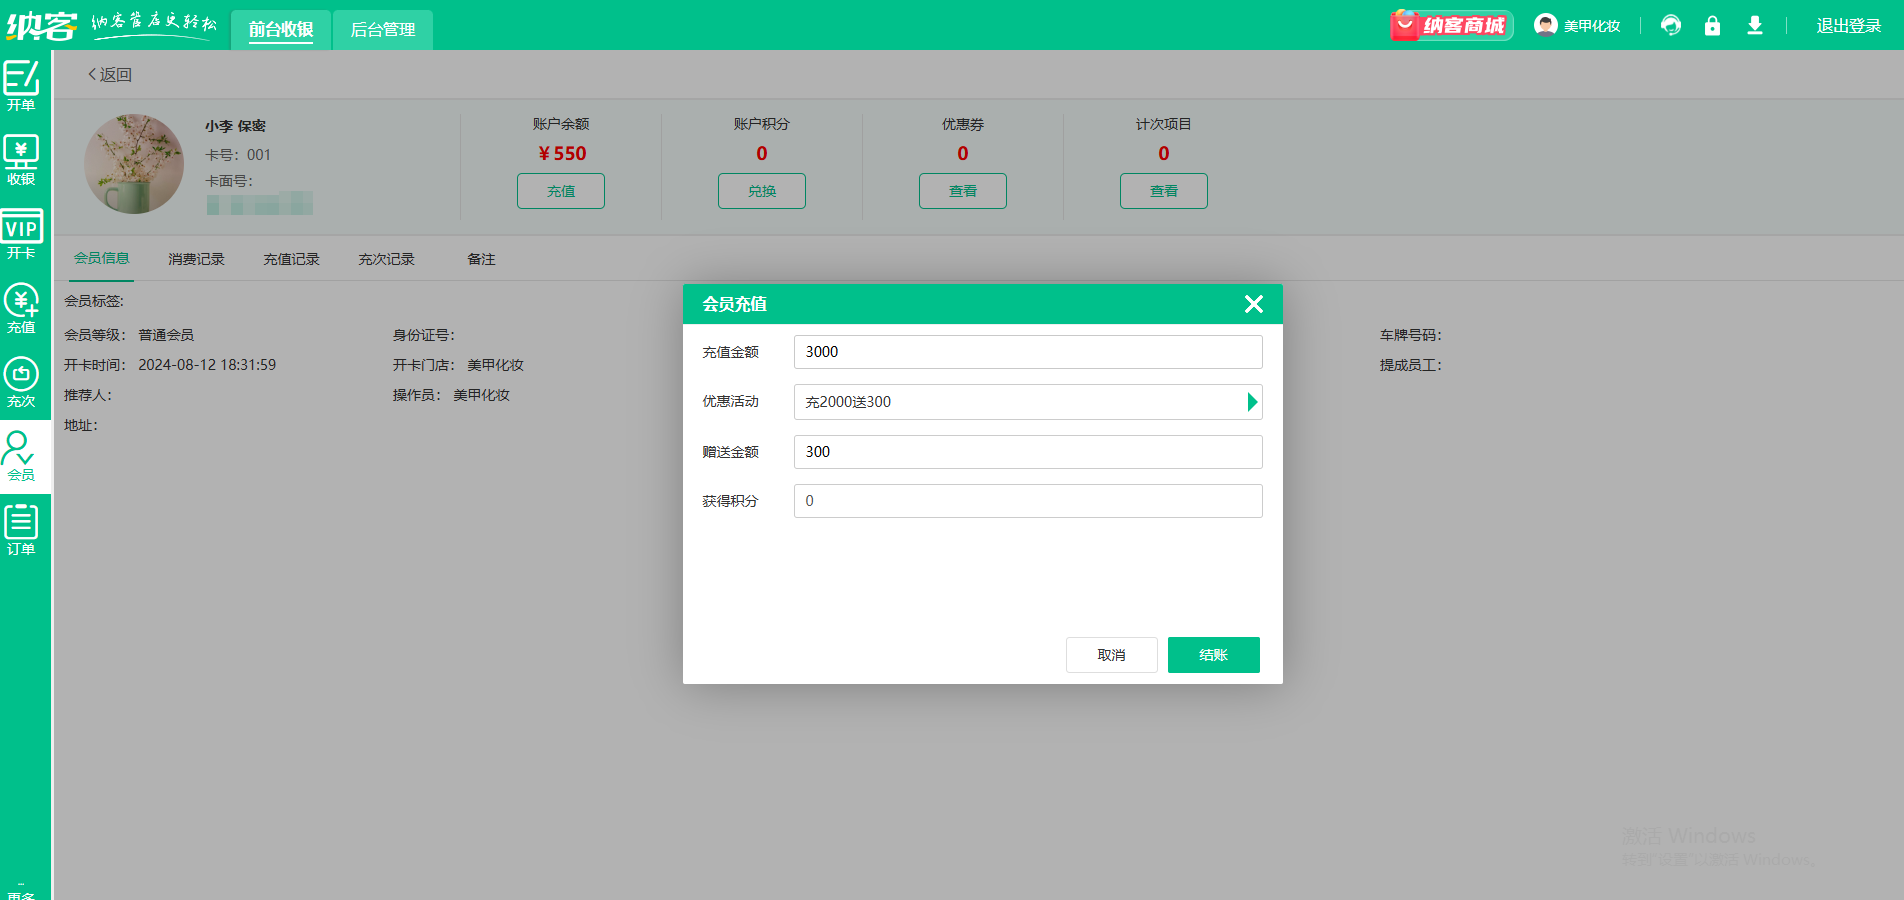Click the 取消 cancel button
This screenshot has height=900, width=1904.
[x=1111, y=655]
